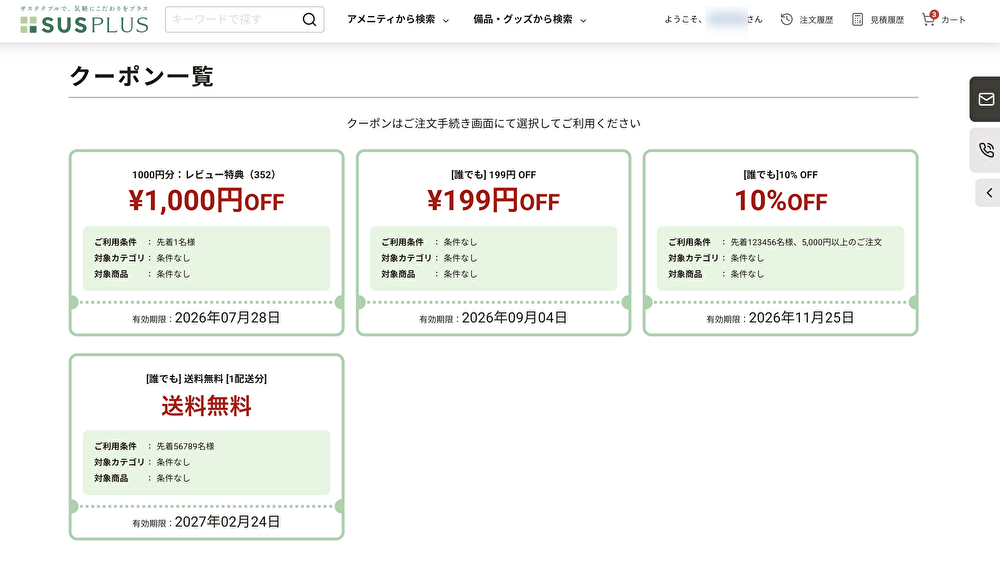The image size is (1000, 567).
Task: Open 見積履歴 estimate history link
Action: point(886,20)
